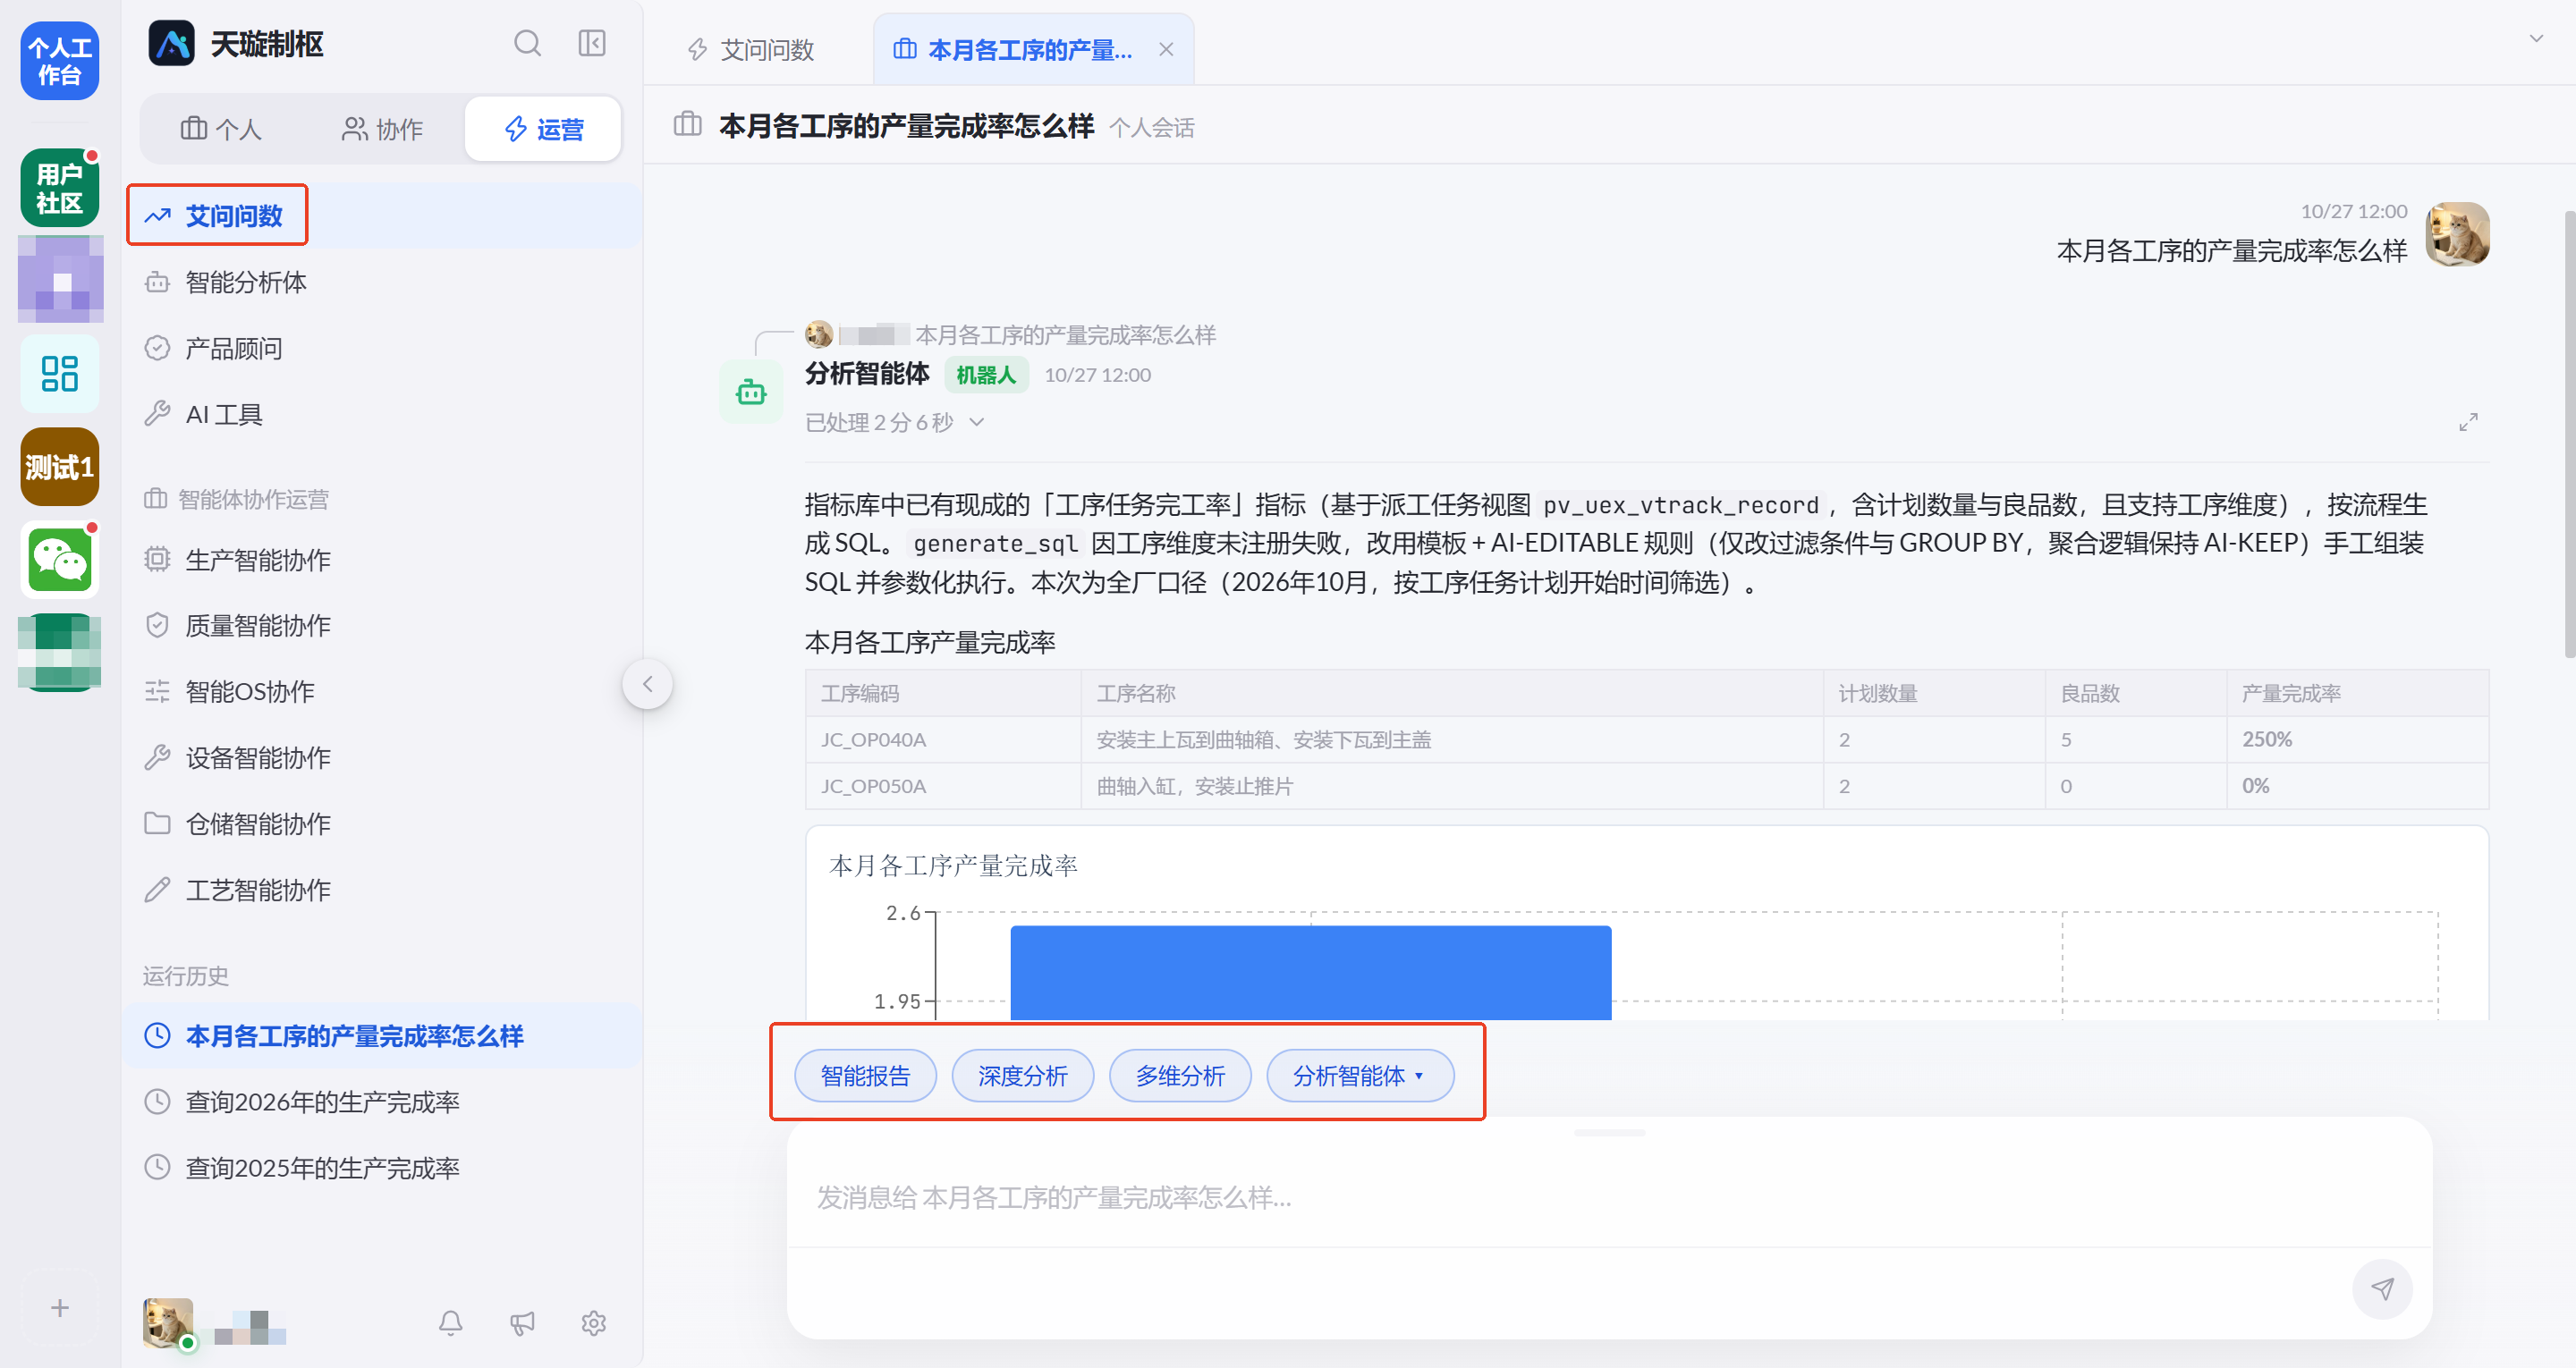
Task: Expand the answer with fullscreen arrows icon
Action: [x=2469, y=422]
